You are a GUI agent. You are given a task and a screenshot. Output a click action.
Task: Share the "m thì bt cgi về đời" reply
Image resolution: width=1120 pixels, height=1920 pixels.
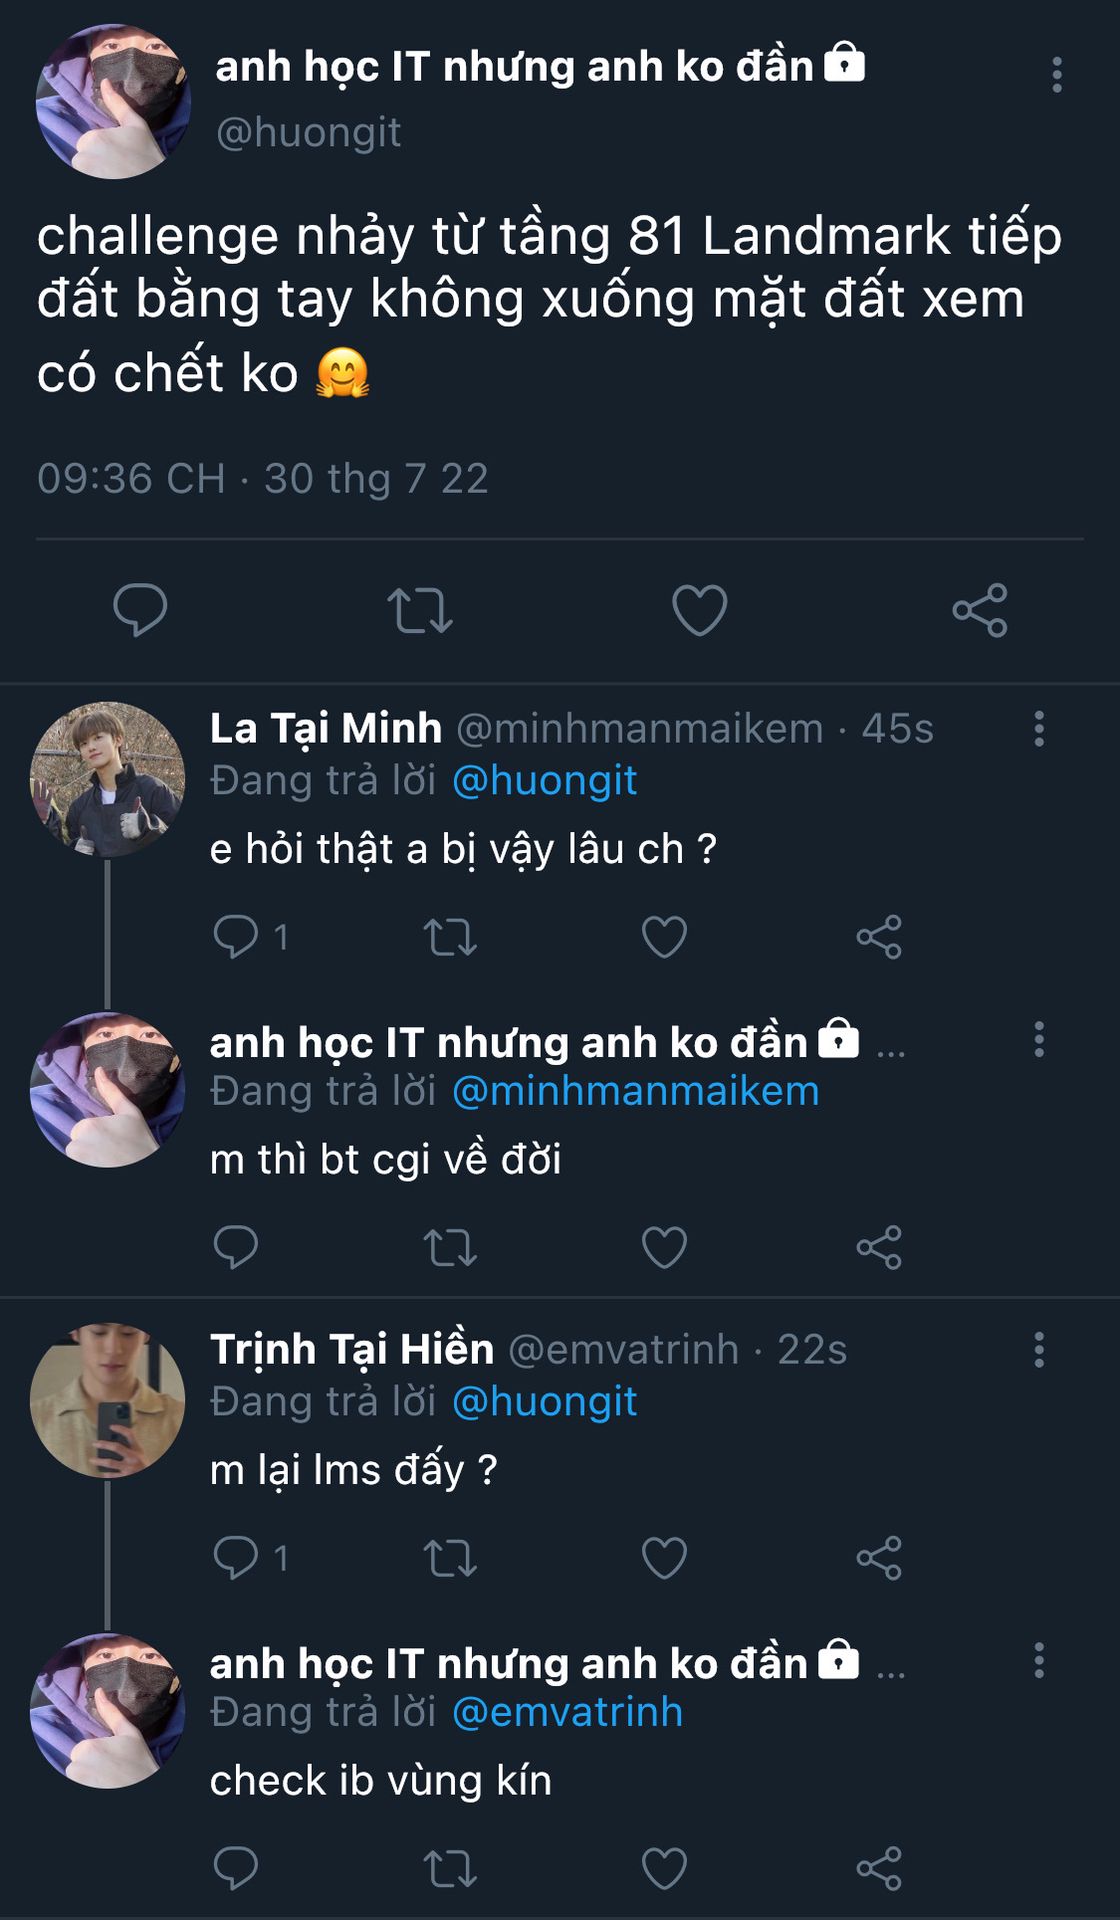pos(879,1247)
